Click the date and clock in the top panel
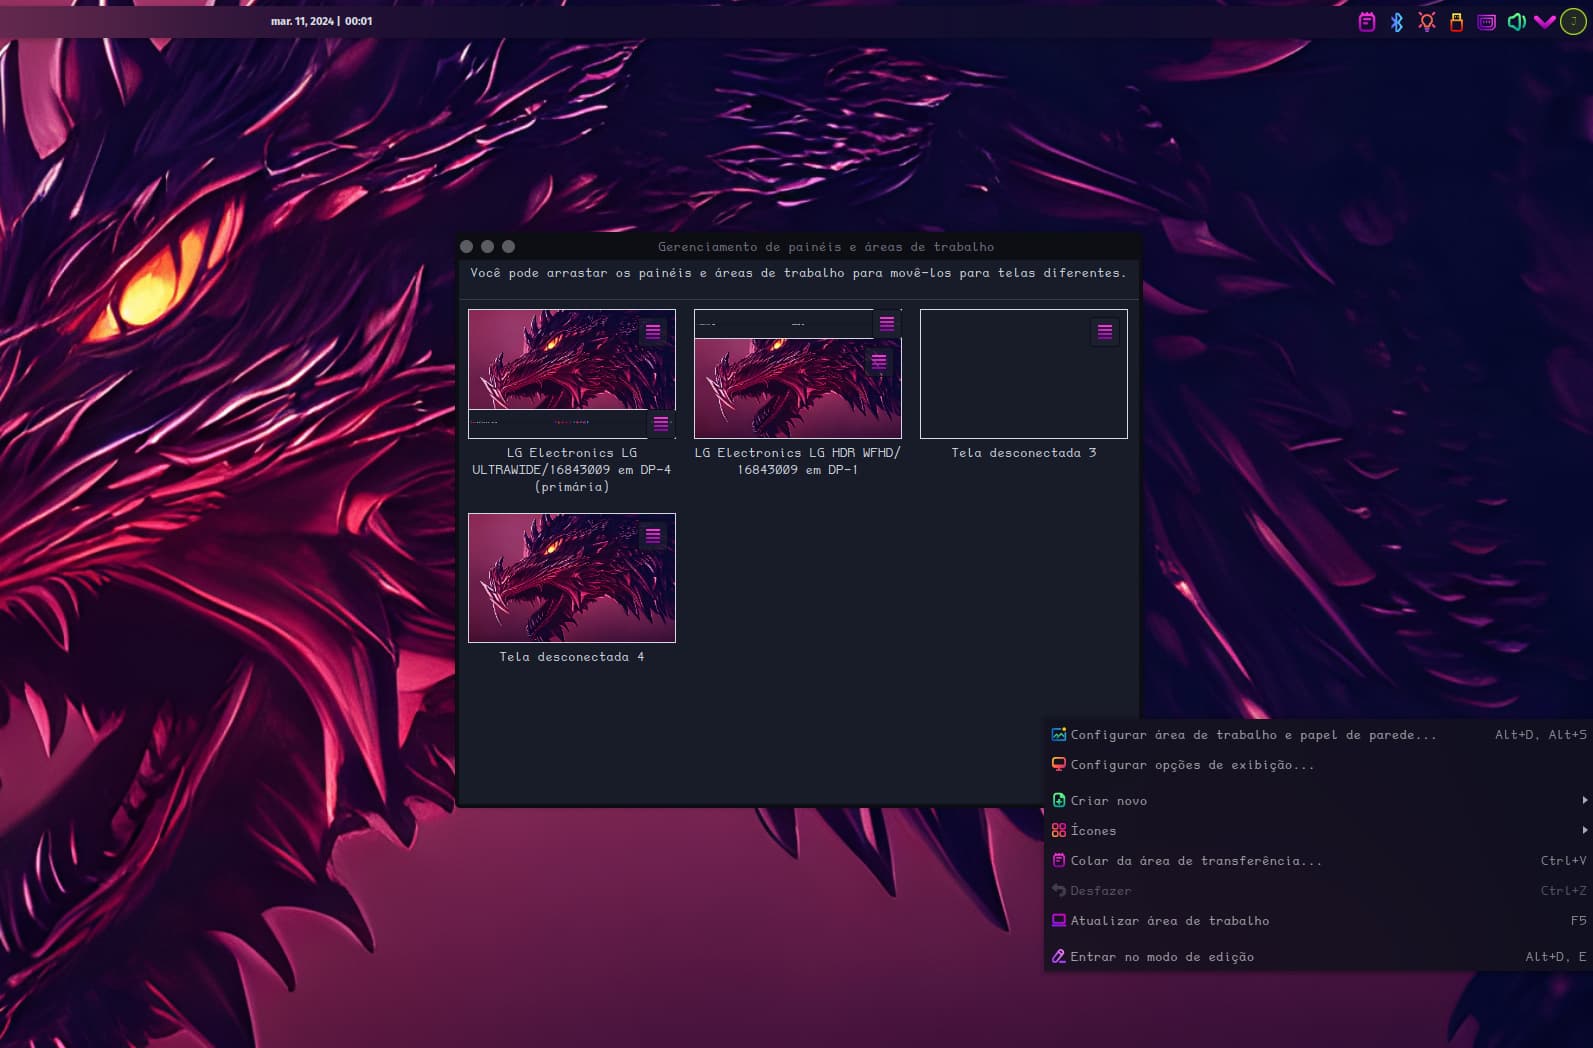Image resolution: width=1593 pixels, height=1048 pixels. point(321,21)
